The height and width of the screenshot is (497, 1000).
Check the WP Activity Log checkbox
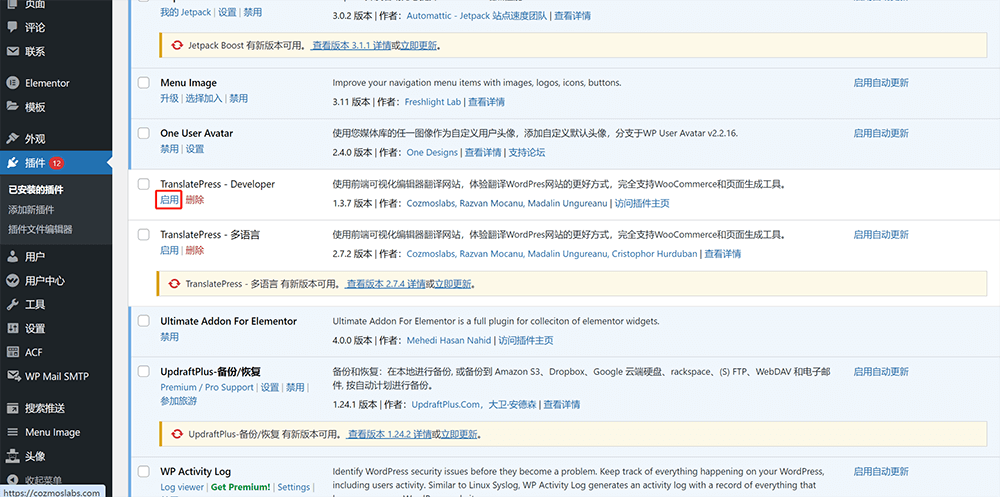coord(144,471)
